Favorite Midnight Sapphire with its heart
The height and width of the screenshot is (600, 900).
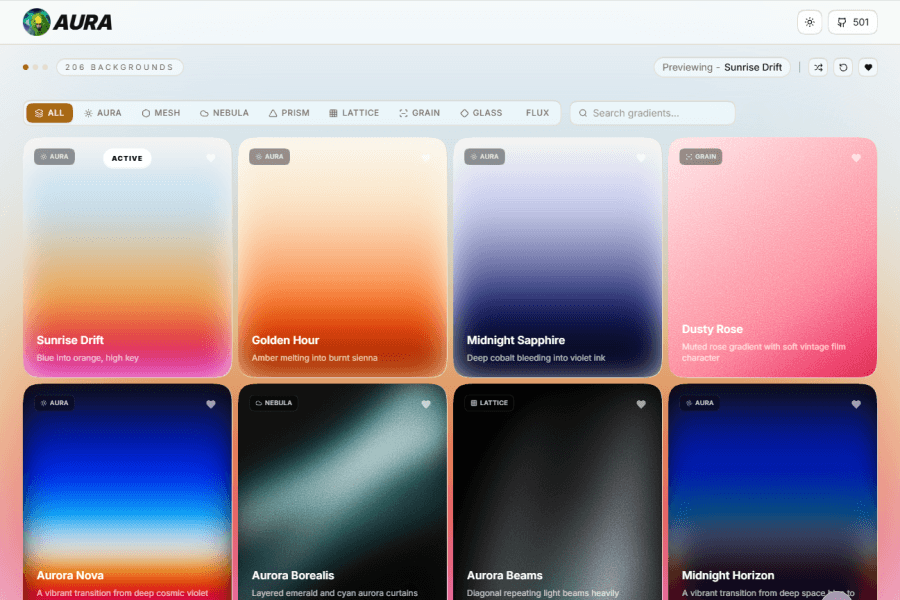tap(641, 158)
